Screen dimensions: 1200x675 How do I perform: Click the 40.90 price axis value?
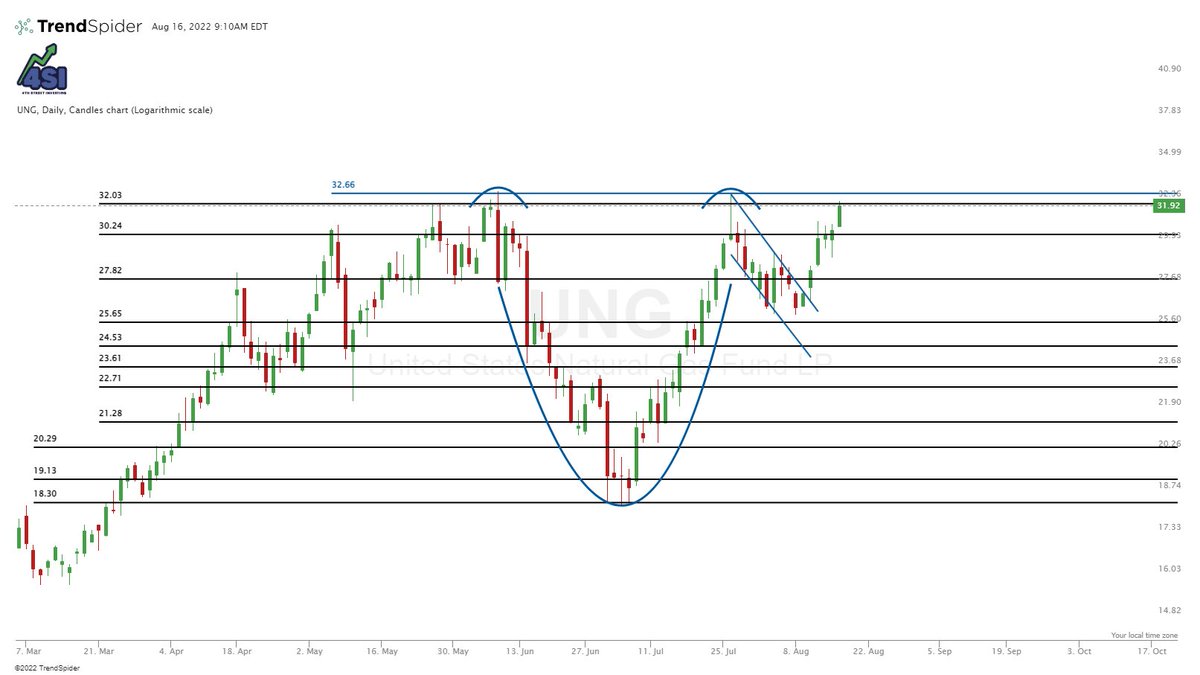[1169, 69]
